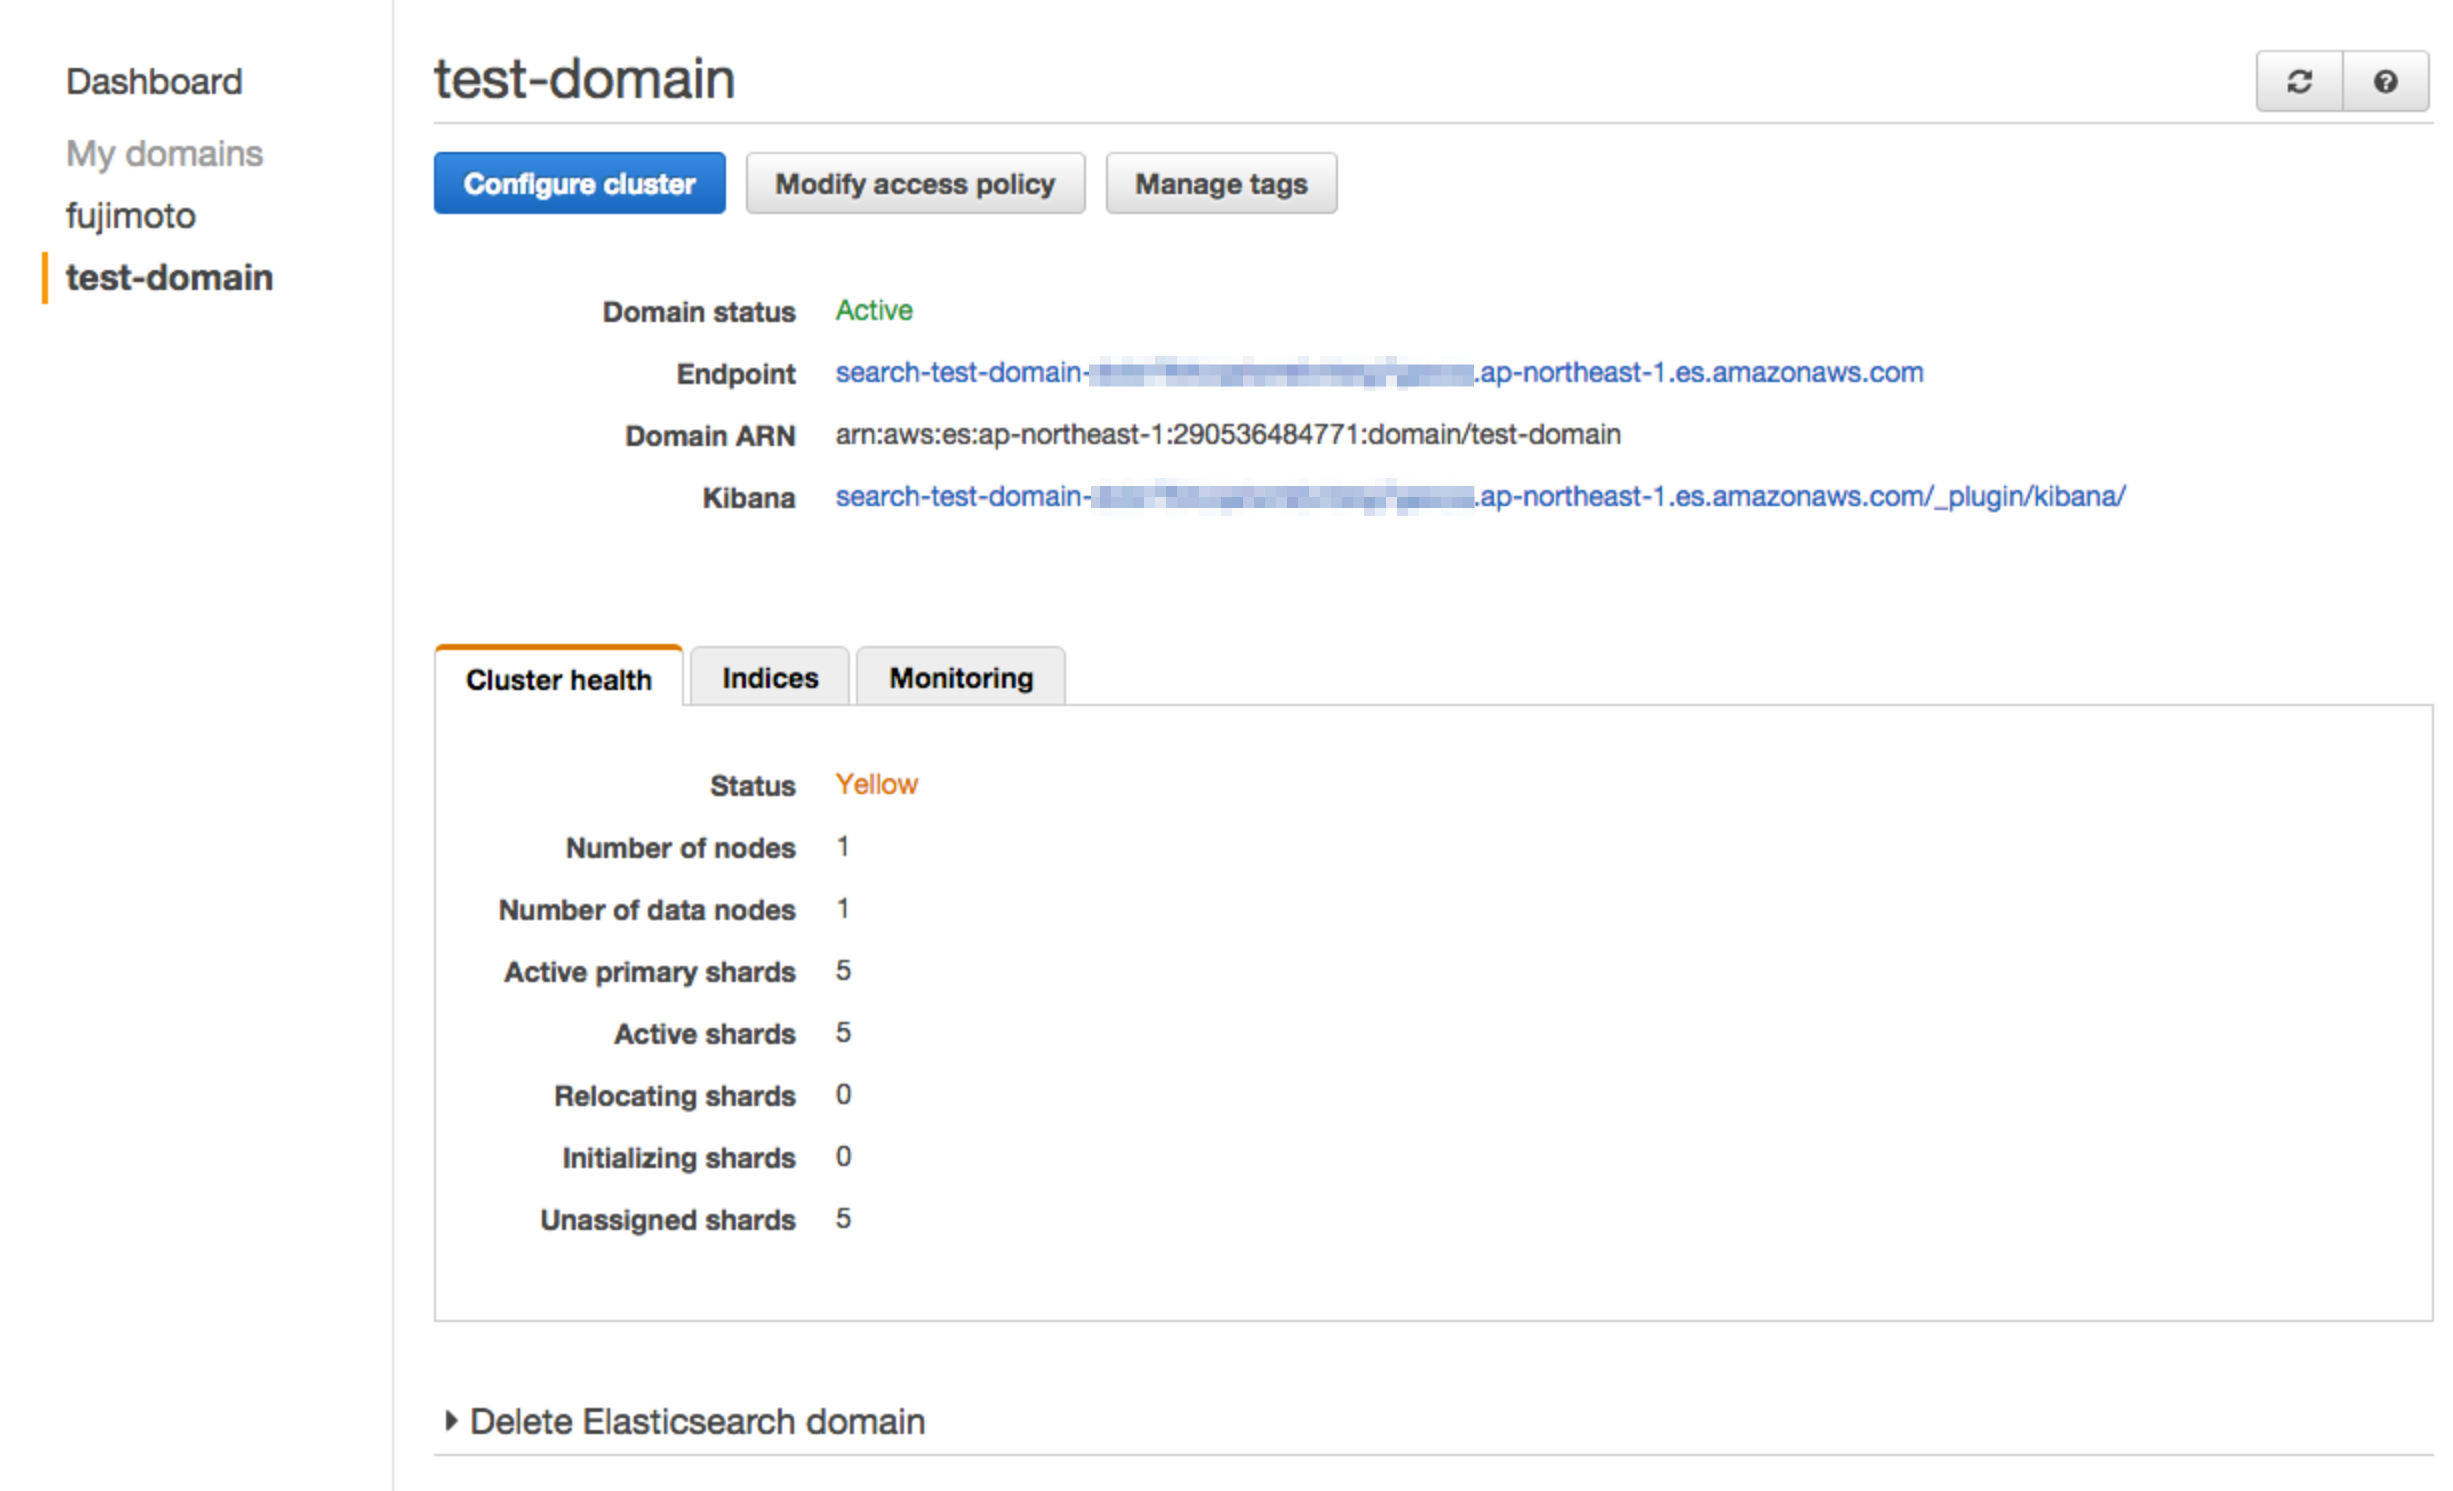The height and width of the screenshot is (1491, 2453).
Task: Click the Domain ARN value text
Action: click(1229, 434)
